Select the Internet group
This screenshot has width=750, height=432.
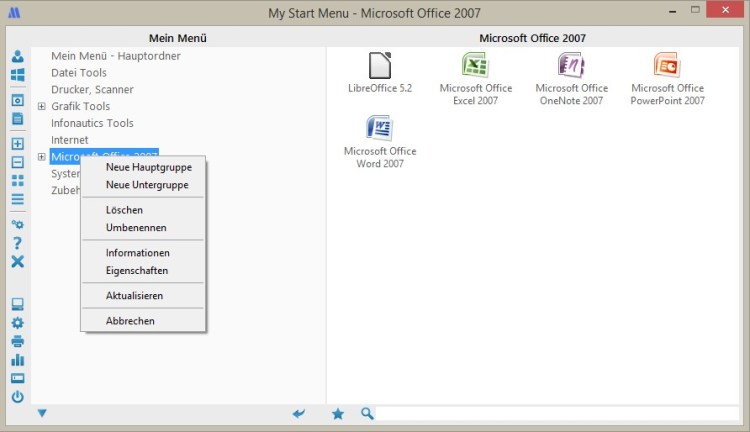(70, 140)
